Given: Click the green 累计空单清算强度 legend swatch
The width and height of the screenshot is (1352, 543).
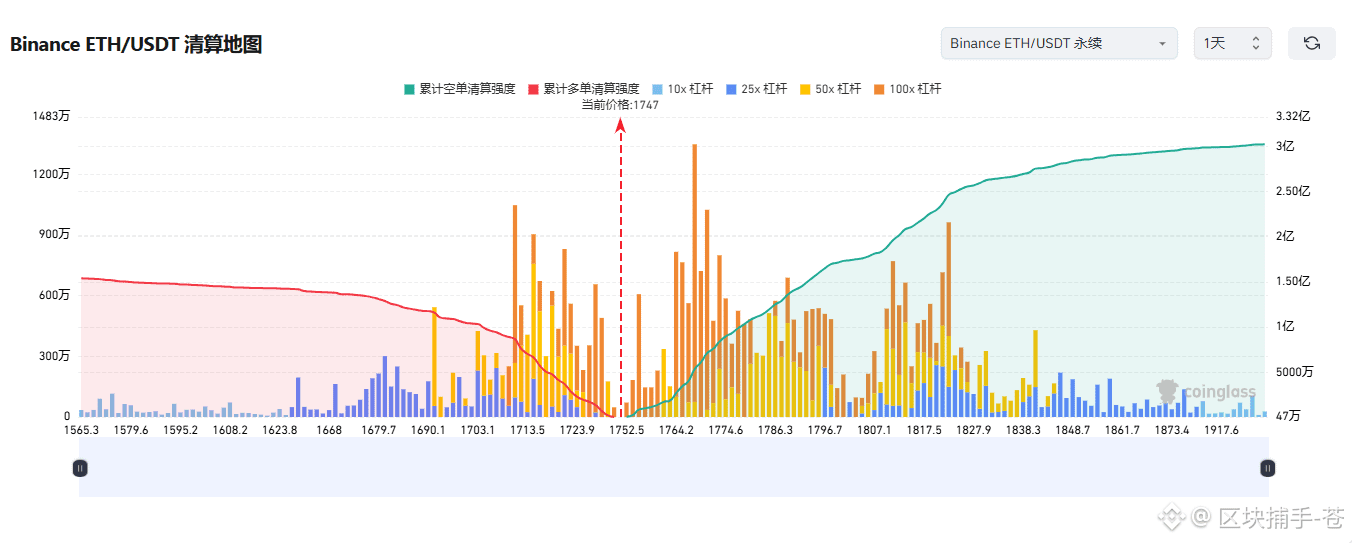Looking at the screenshot, I should pyautogui.click(x=409, y=89).
